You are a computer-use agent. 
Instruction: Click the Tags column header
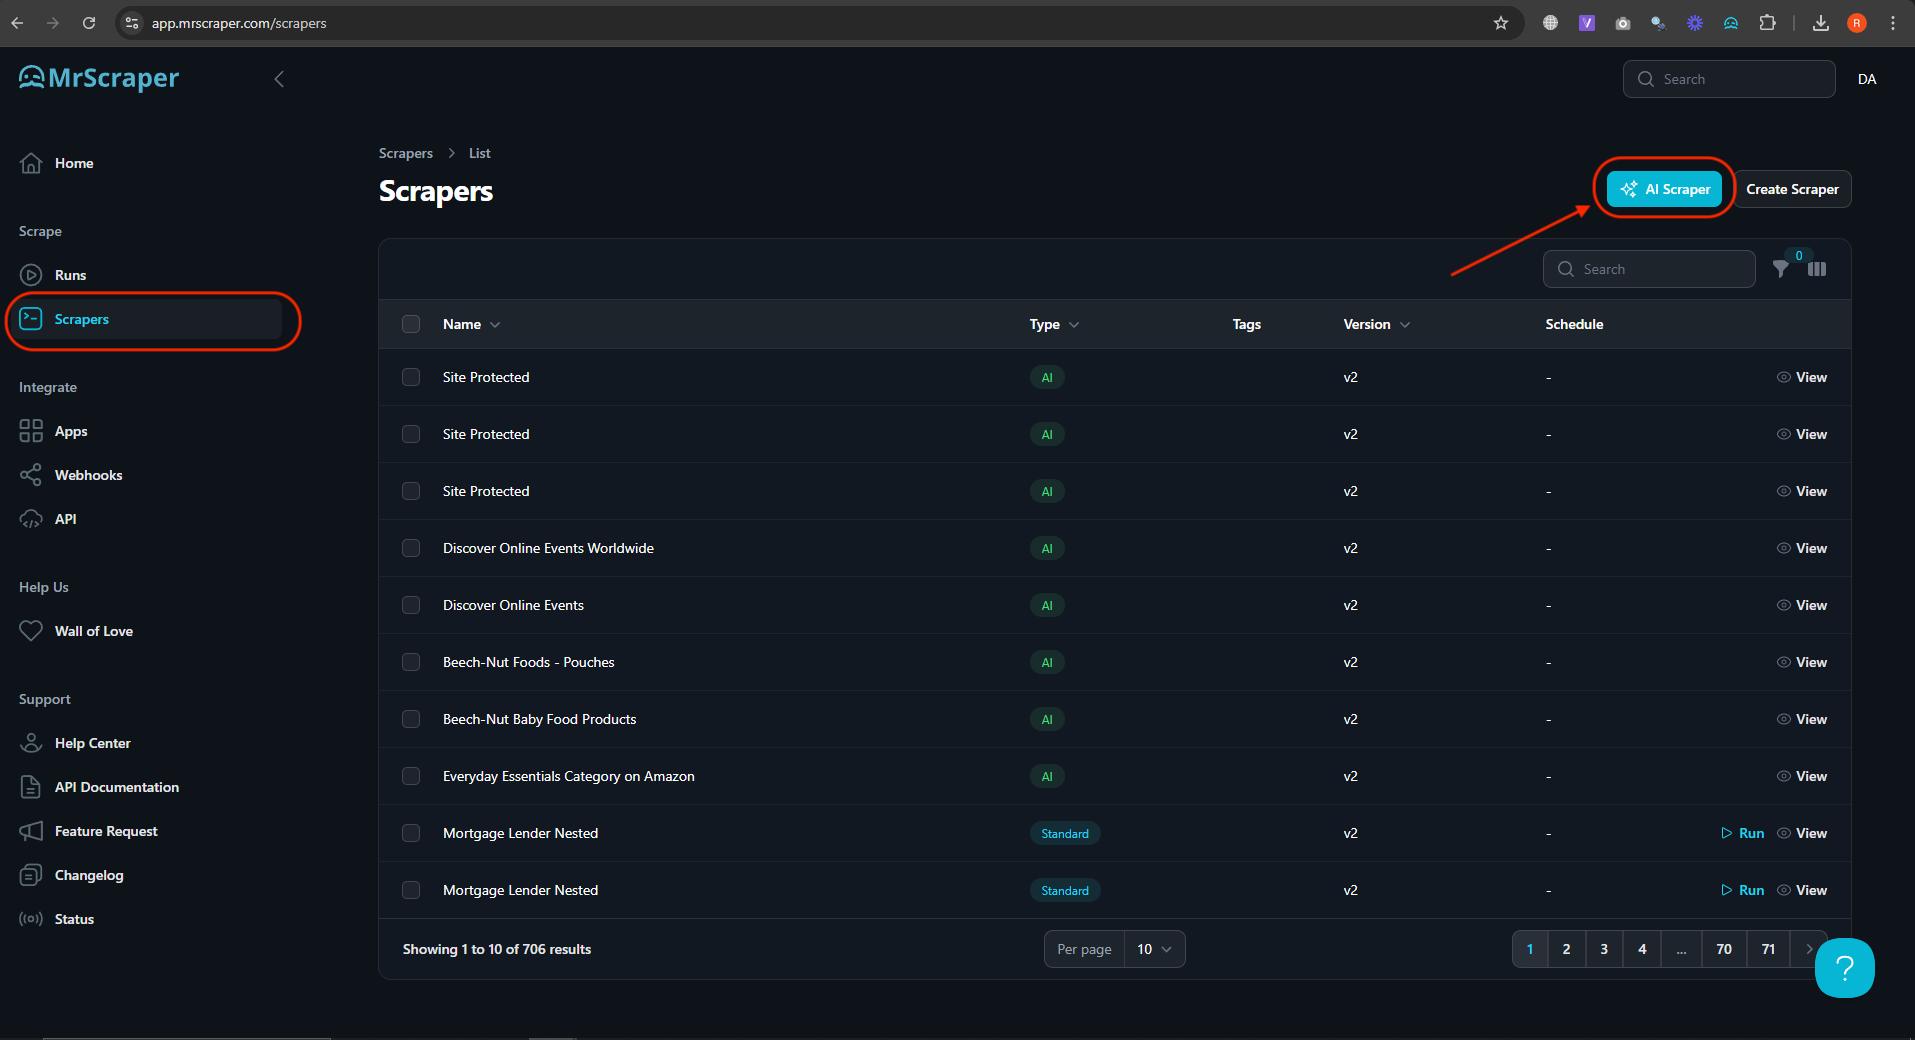click(x=1246, y=324)
